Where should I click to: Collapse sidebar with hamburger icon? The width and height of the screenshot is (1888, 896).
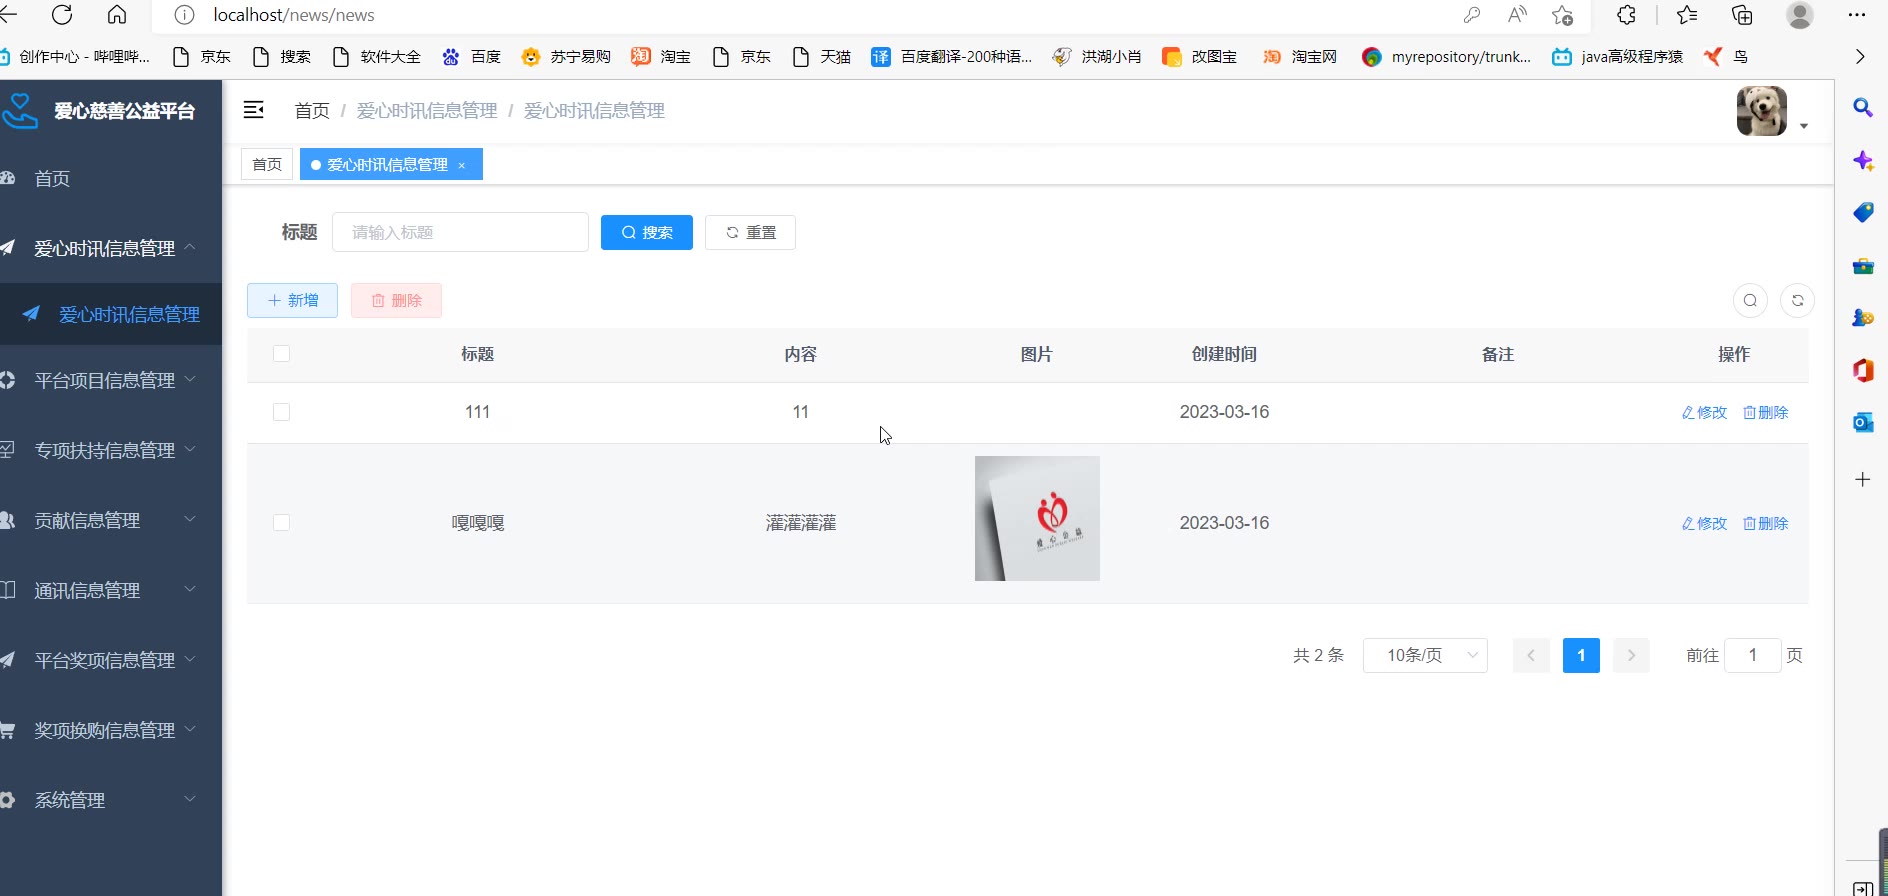[254, 110]
